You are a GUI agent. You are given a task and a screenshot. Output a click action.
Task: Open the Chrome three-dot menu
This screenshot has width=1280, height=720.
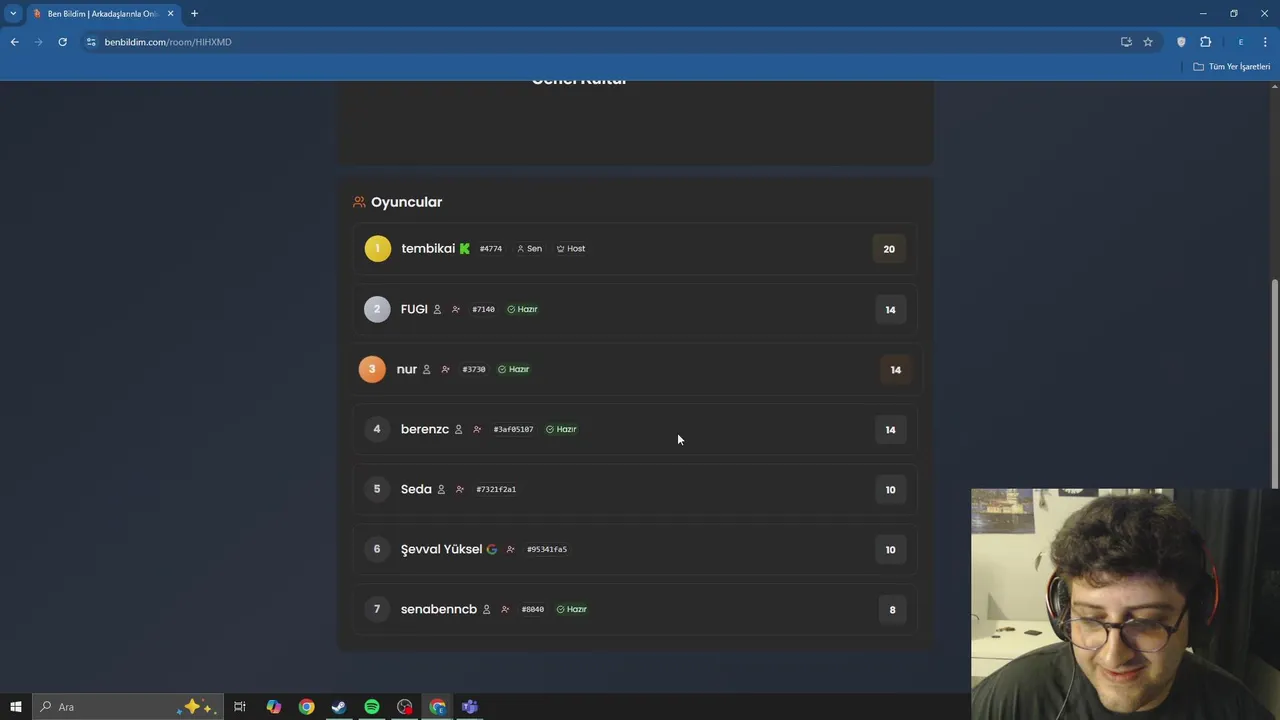click(1265, 42)
